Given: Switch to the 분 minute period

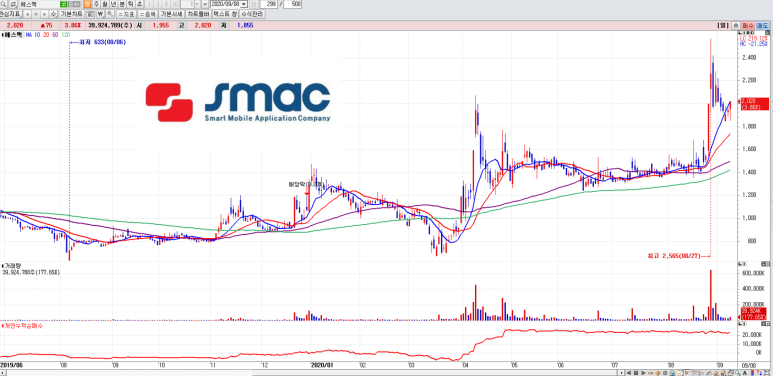Looking at the screenshot, I should click(x=122, y=4).
